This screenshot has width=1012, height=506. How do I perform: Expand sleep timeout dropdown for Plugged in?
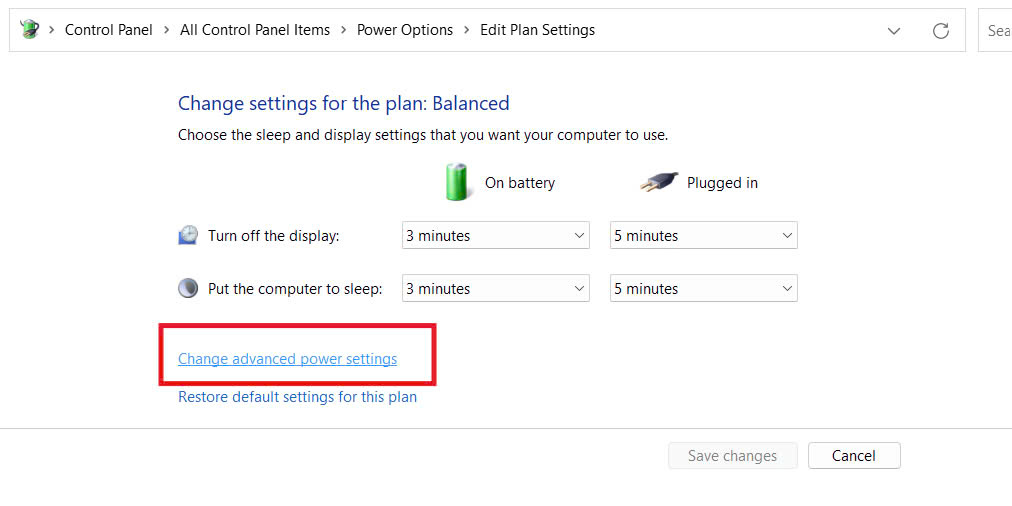pyautogui.click(x=703, y=289)
